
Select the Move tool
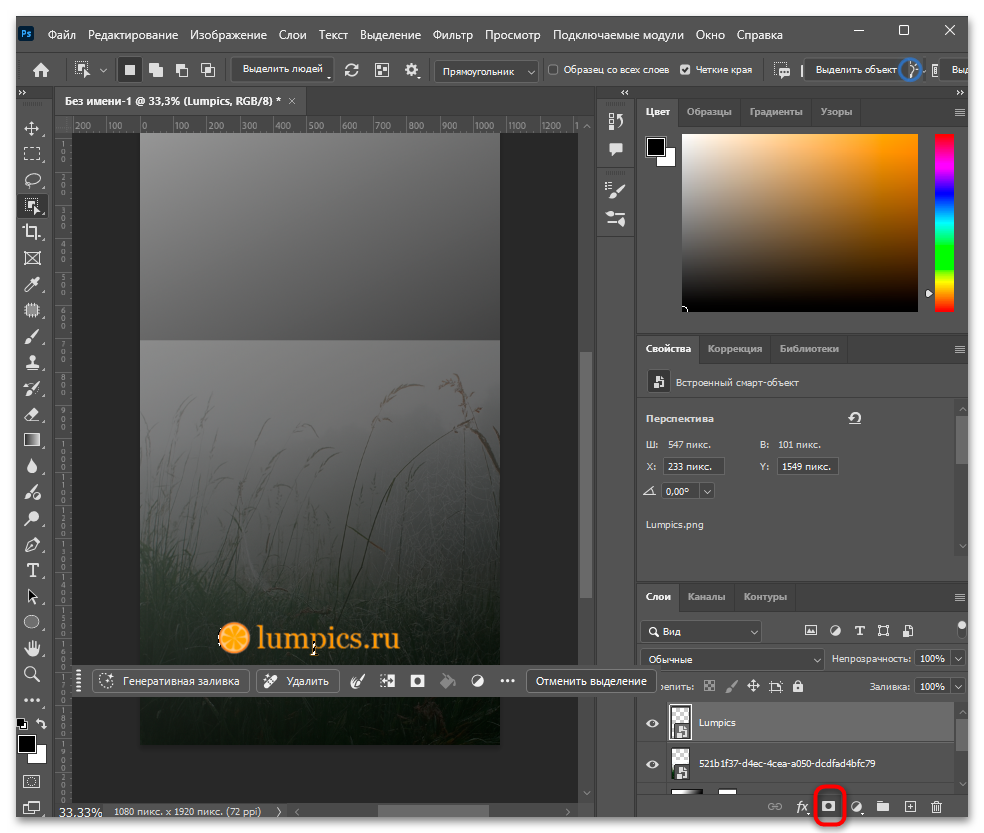32,129
